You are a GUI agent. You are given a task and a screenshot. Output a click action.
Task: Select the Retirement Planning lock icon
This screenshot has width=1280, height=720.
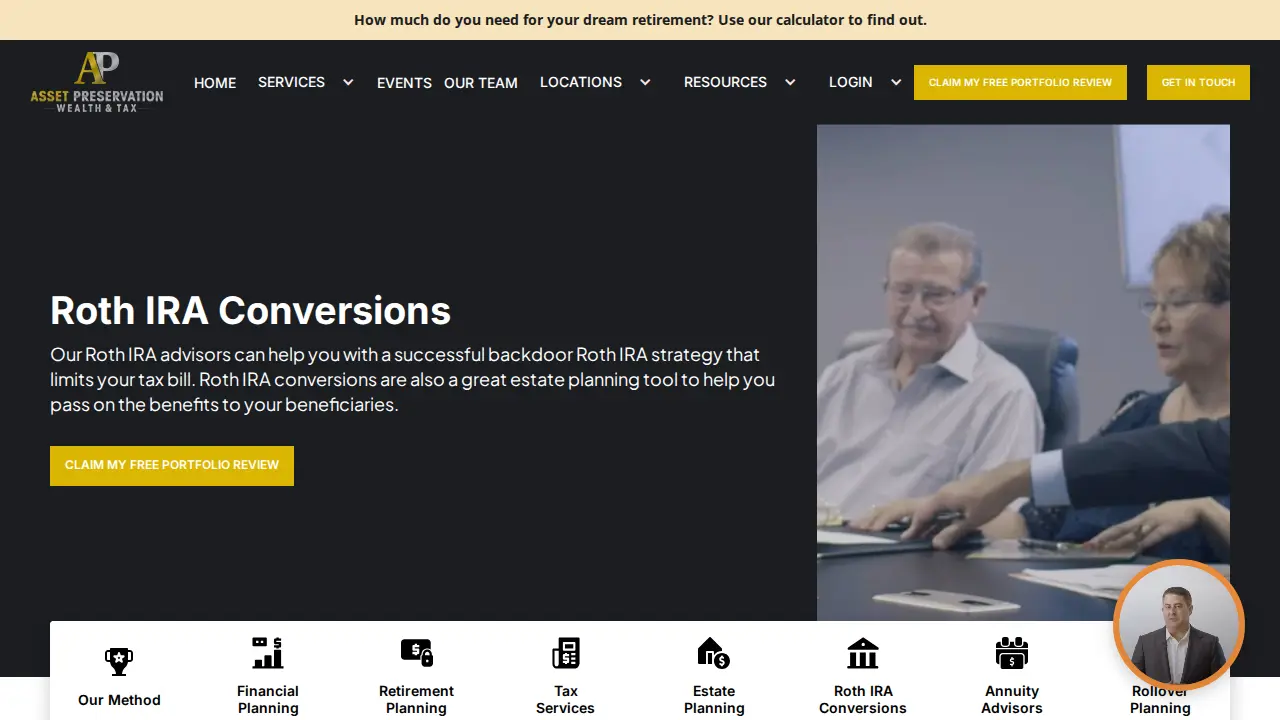pyautogui.click(x=417, y=653)
